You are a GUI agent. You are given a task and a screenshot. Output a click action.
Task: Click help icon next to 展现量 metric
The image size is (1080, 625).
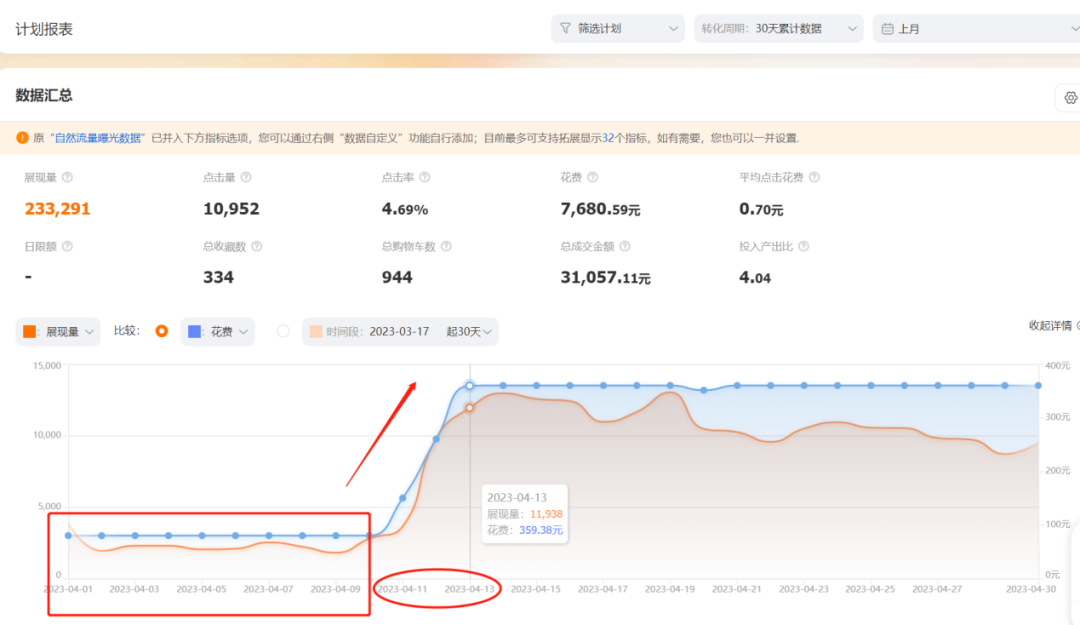68,177
